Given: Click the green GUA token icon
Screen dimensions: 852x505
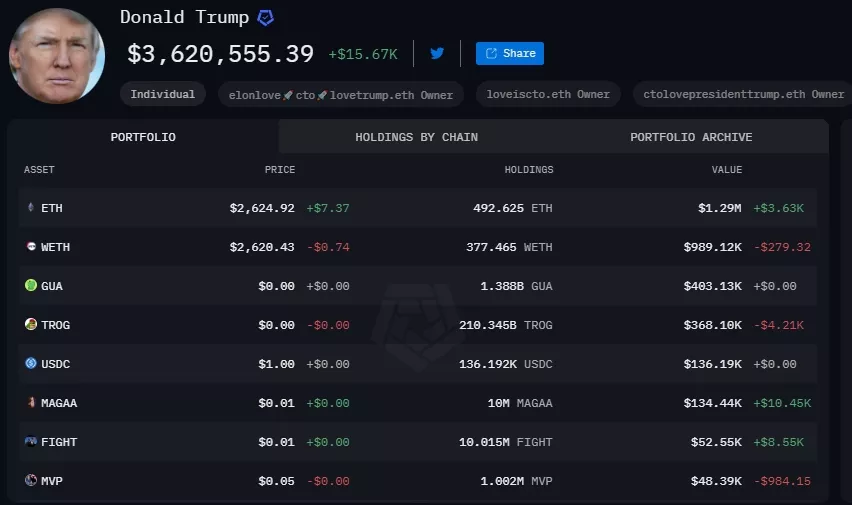Looking at the screenshot, I should pyautogui.click(x=30, y=286).
